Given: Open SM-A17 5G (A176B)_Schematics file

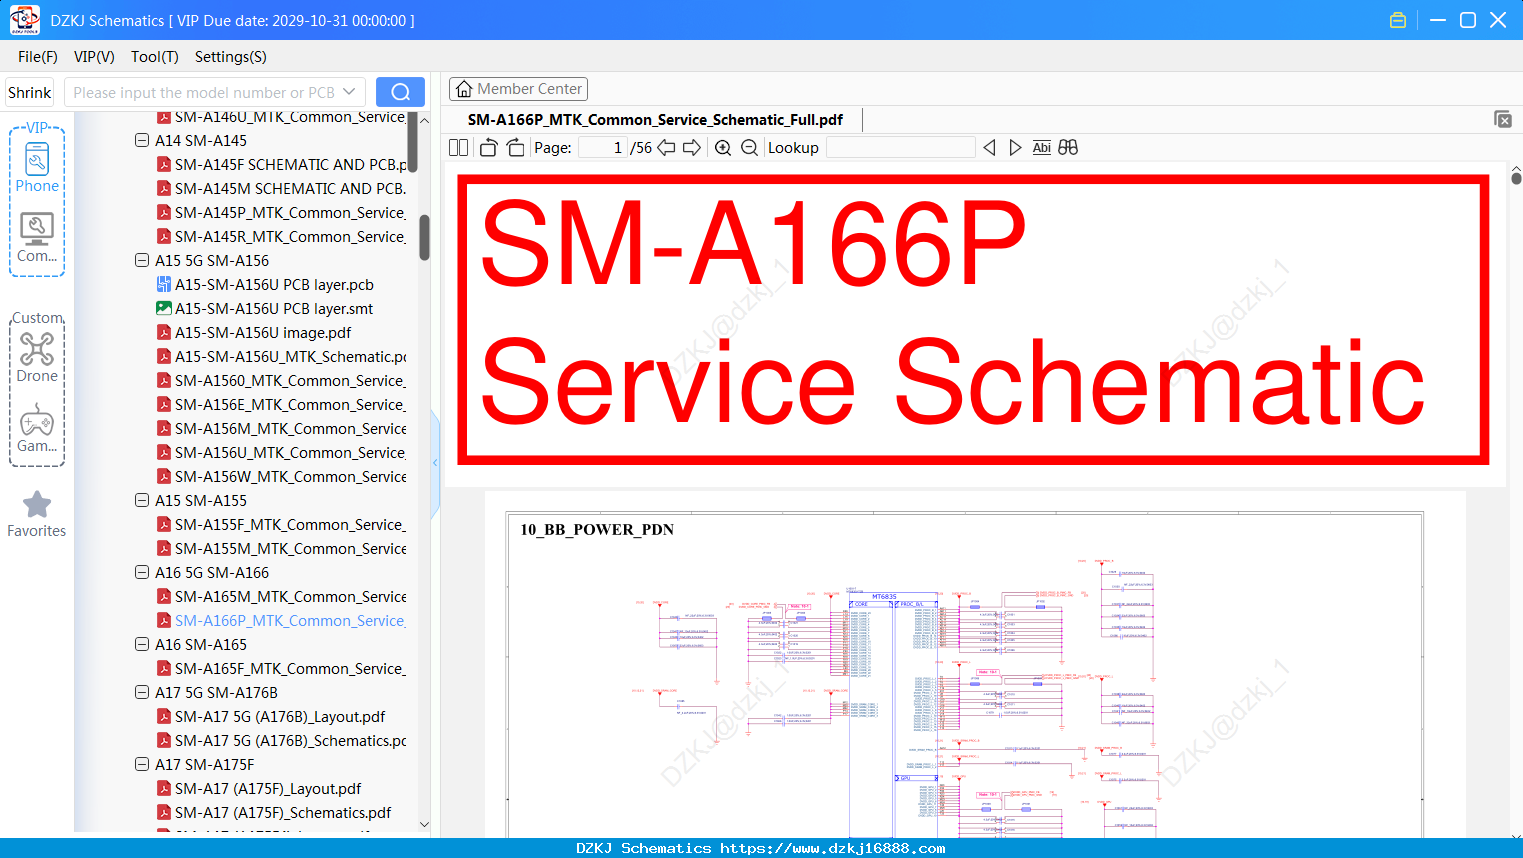Looking at the screenshot, I should click(x=282, y=741).
